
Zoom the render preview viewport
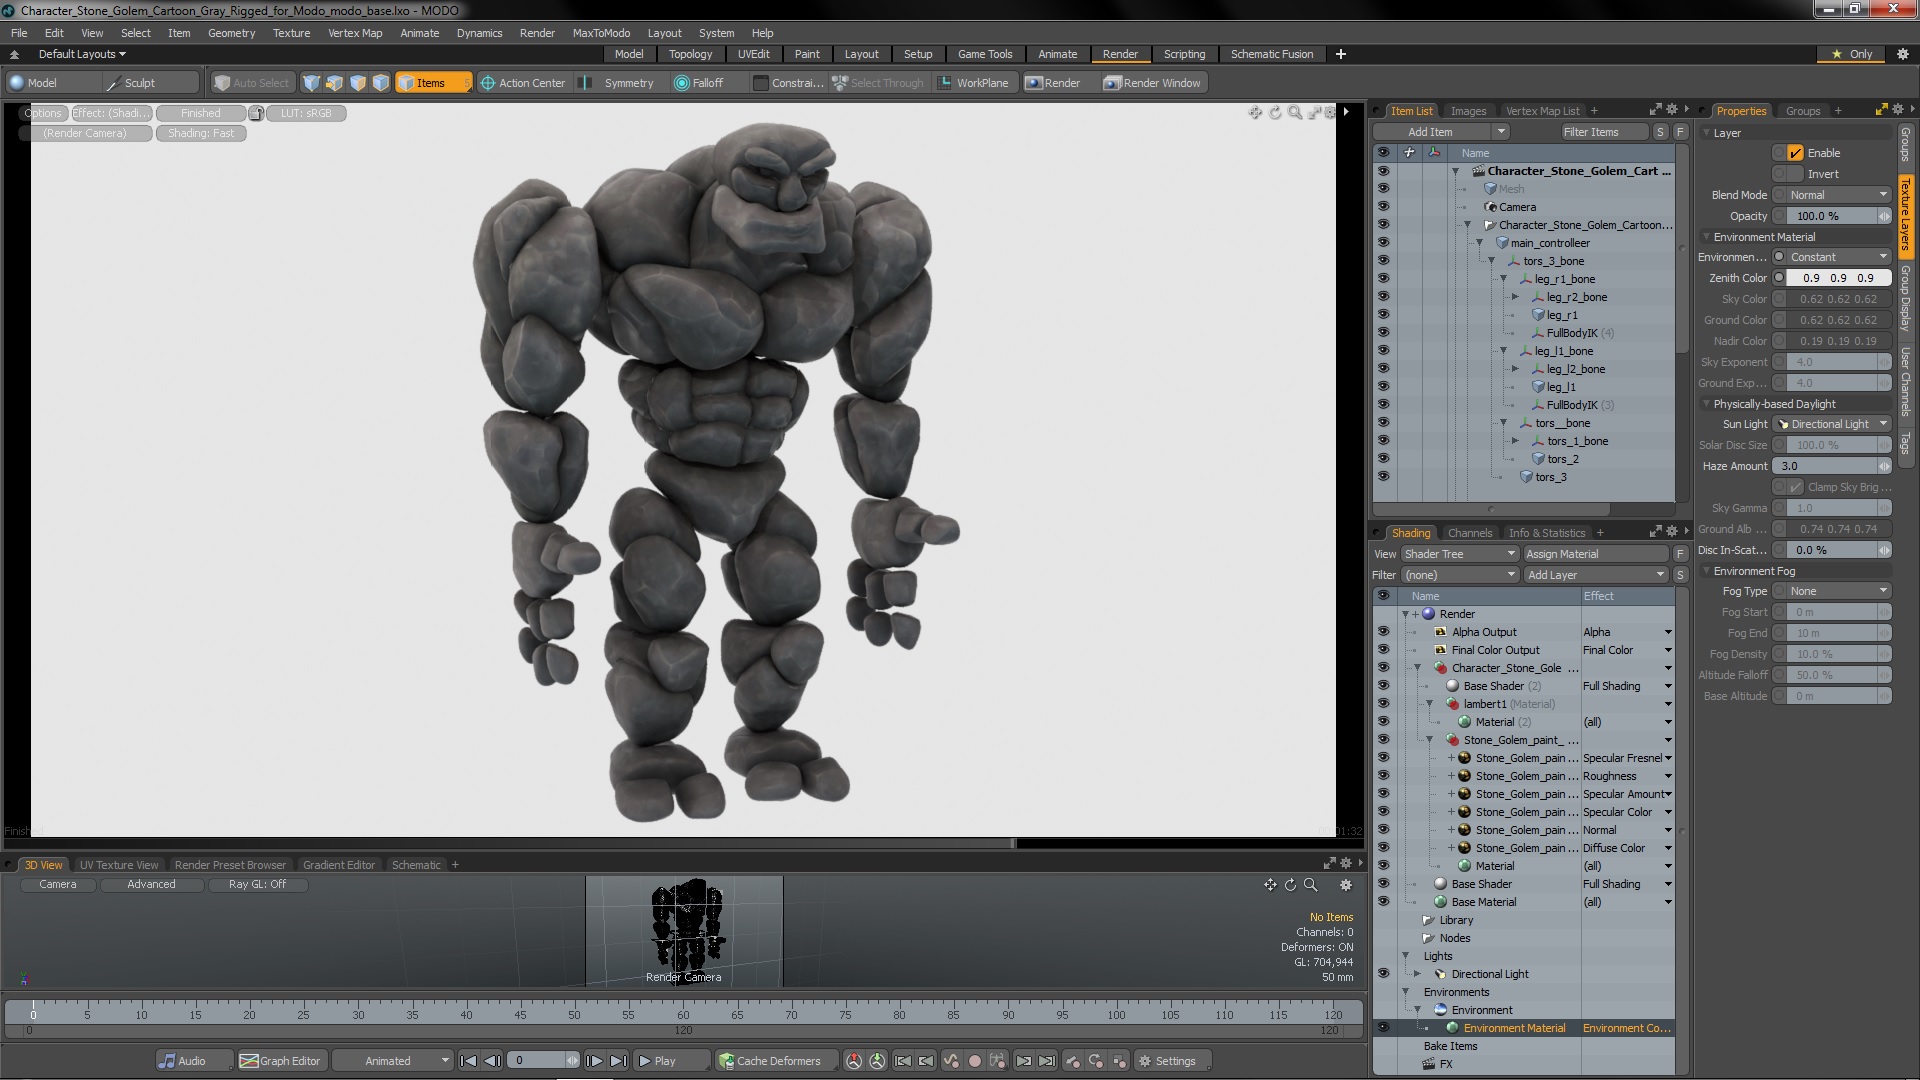tap(1295, 112)
